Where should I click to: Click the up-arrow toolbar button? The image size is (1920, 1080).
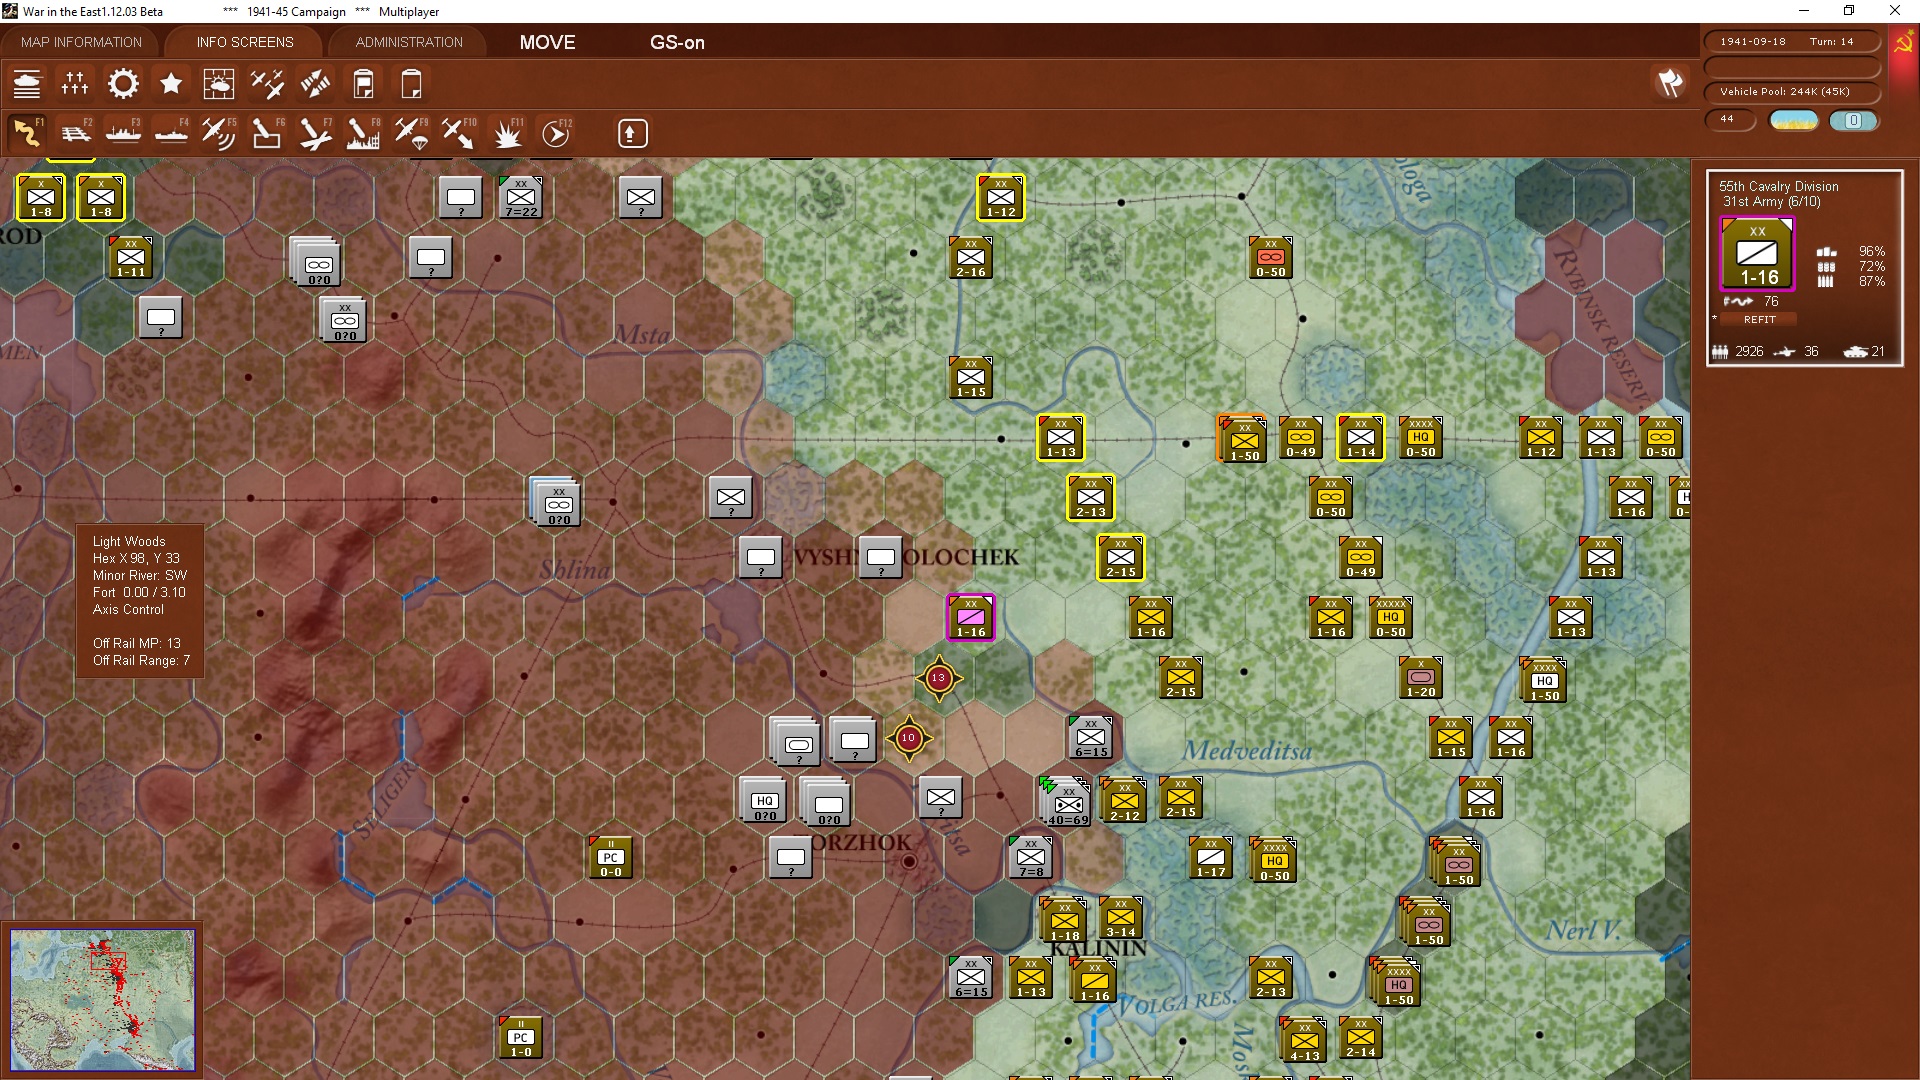tap(632, 133)
